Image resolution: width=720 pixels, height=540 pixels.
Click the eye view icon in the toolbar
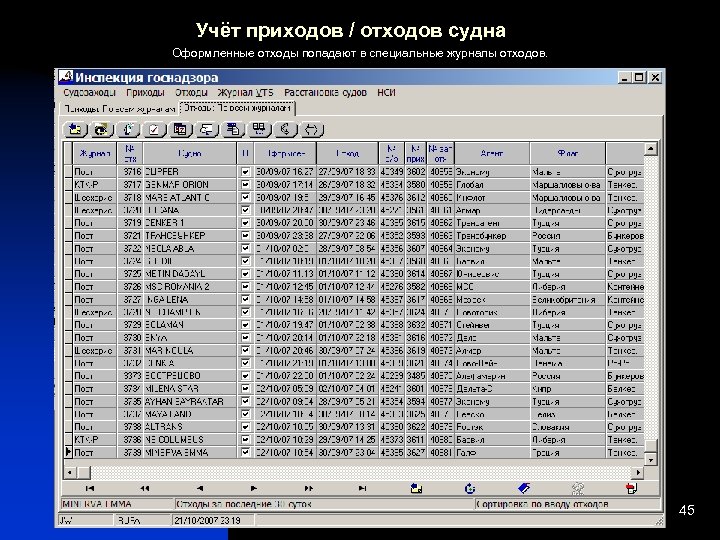coord(101,130)
